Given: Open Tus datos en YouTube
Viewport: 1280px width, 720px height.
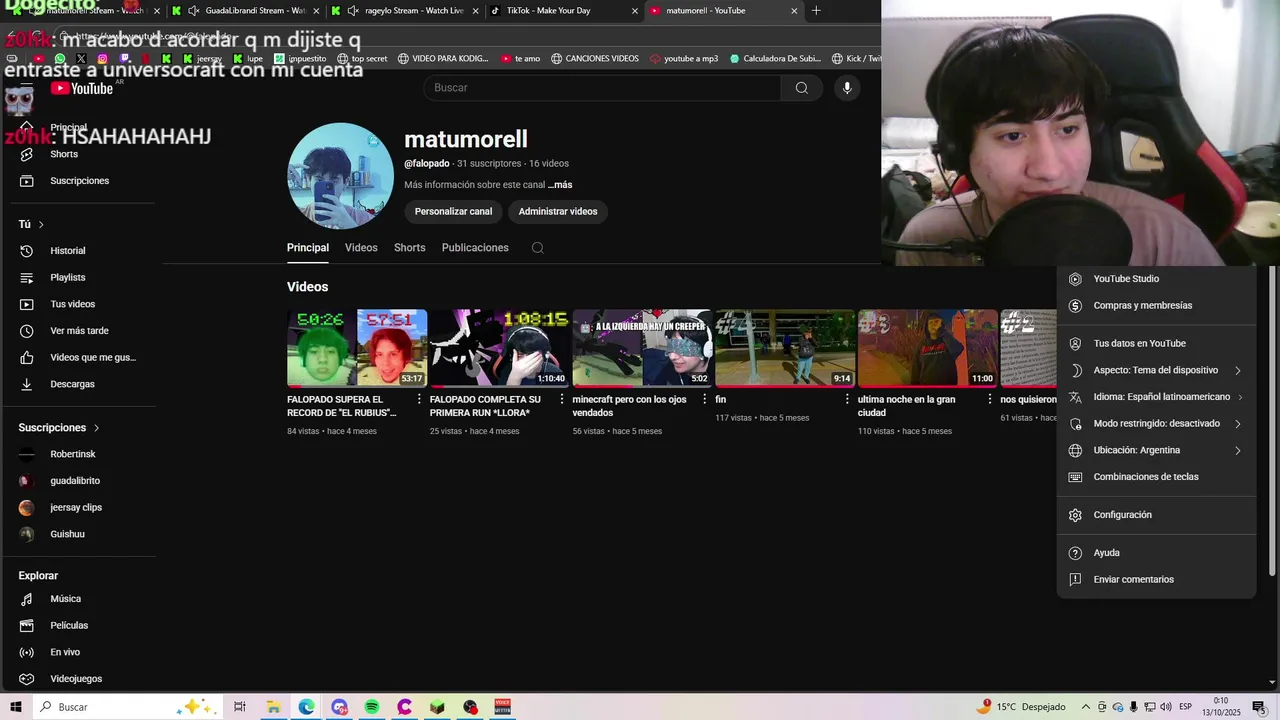Looking at the screenshot, I should (1139, 343).
